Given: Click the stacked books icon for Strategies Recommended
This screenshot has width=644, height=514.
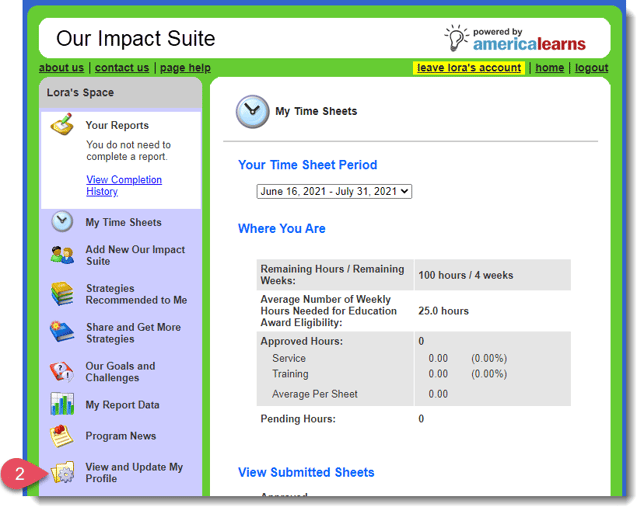Looking at the screenshot, I should pyautogui.click(x=62, y=294).
